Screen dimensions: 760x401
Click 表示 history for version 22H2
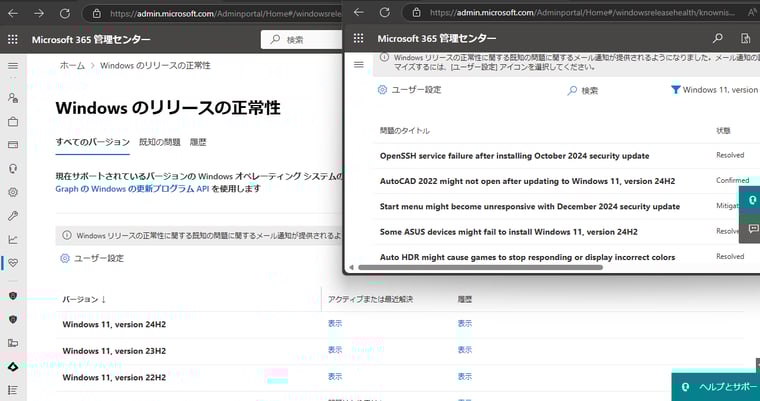tap(465, 376)
